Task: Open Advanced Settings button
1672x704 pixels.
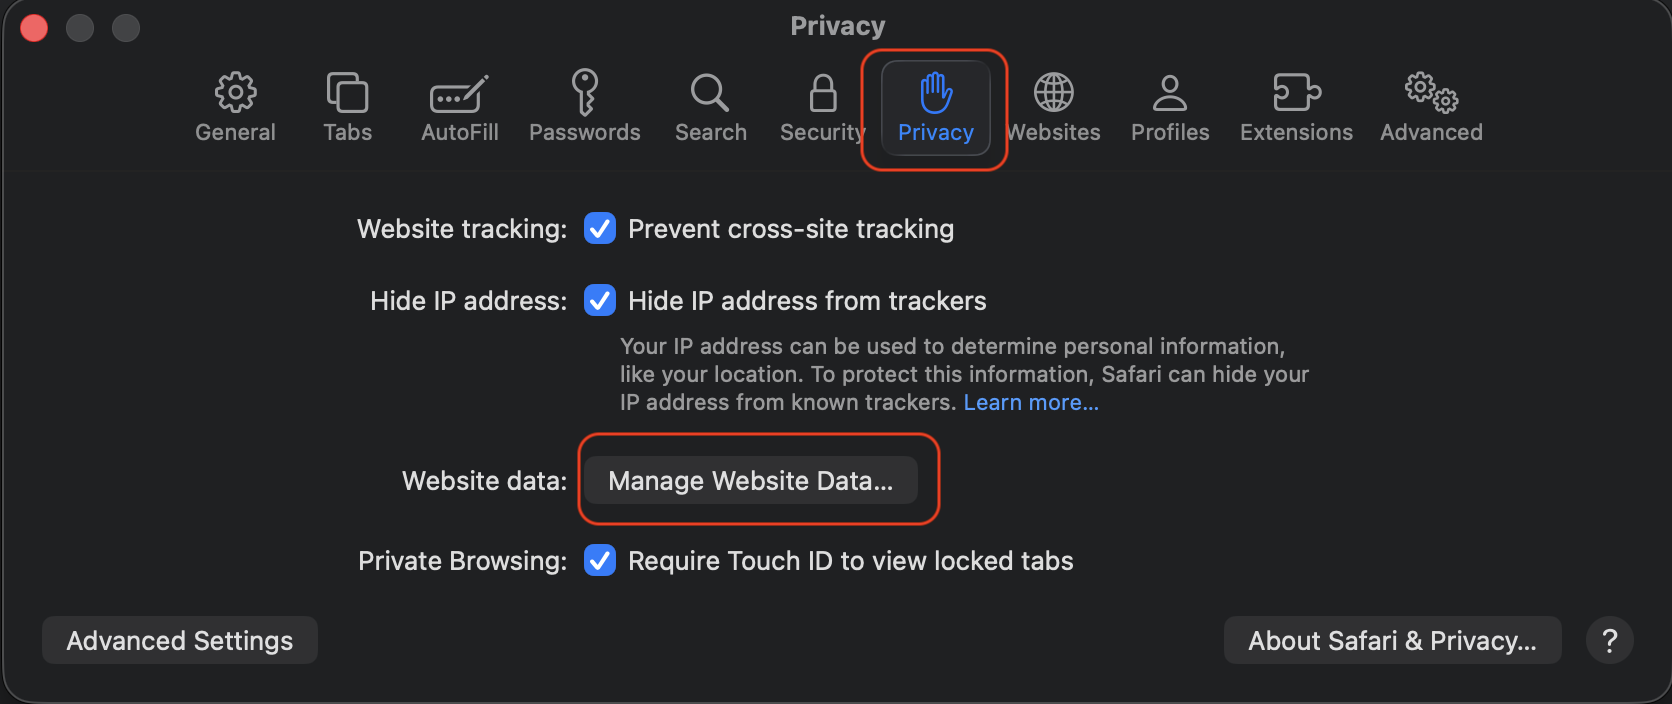Action: 180,640
